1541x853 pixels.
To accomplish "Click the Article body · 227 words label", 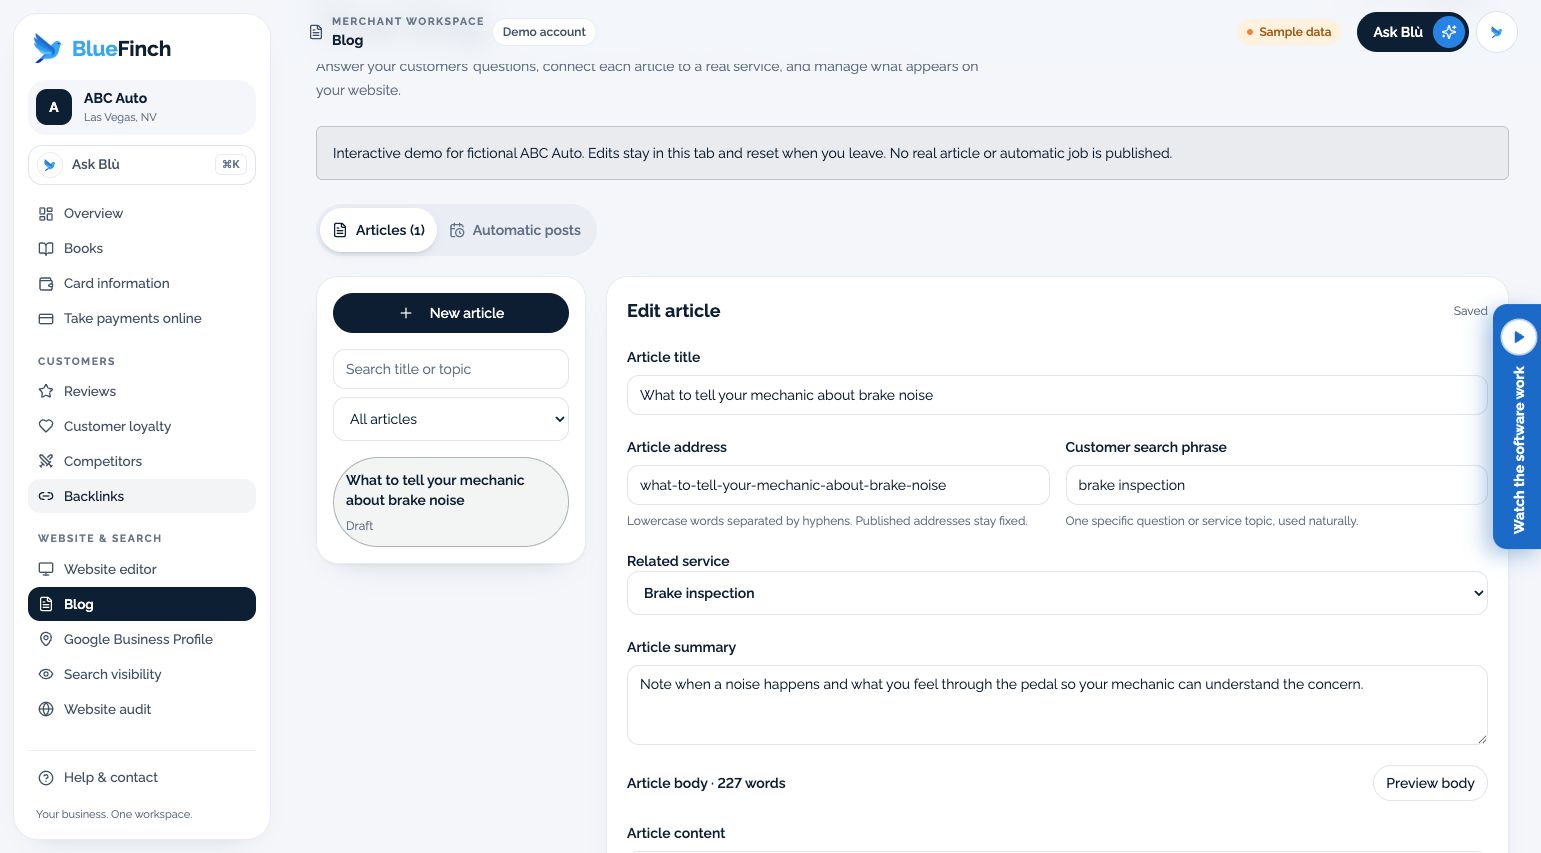I will (x=706, y=783).
